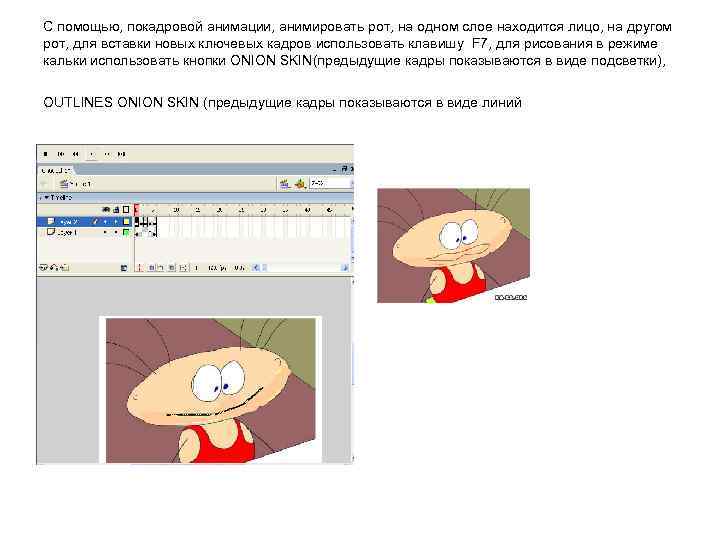Click the green outline swatch of Layer 1

pos(126,232)
